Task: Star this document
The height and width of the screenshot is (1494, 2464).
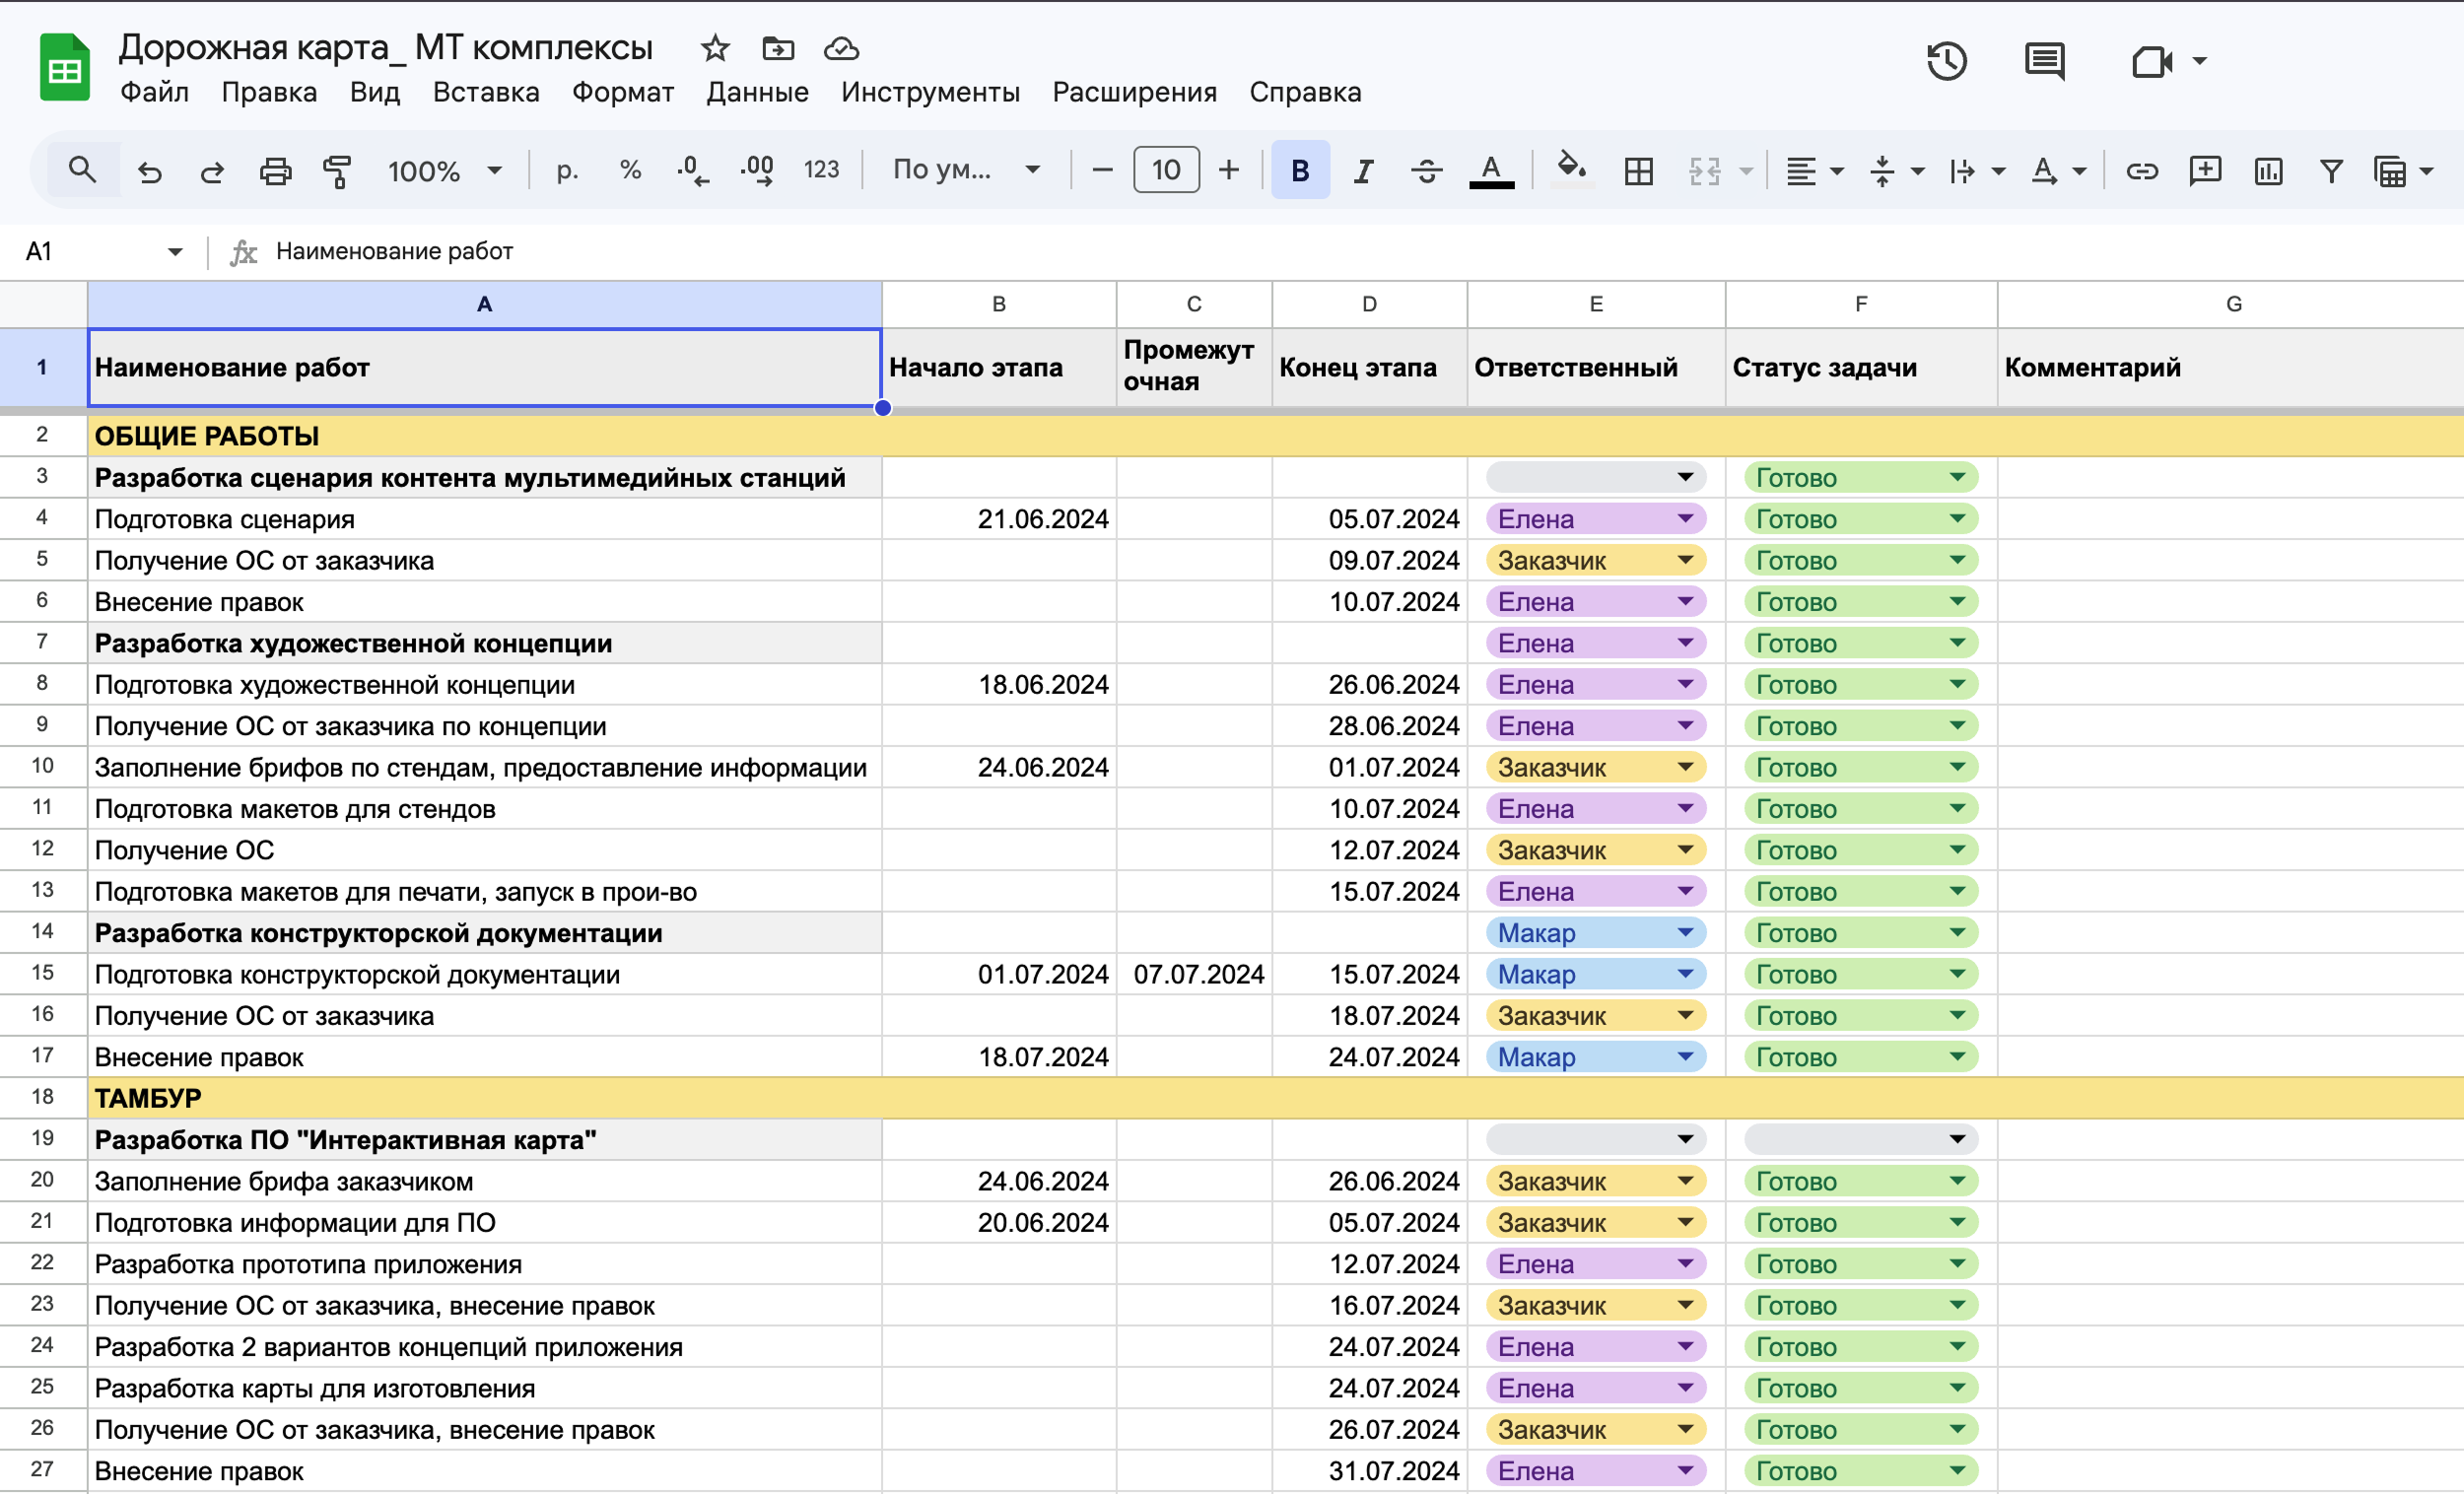Action: coord(715,48)
